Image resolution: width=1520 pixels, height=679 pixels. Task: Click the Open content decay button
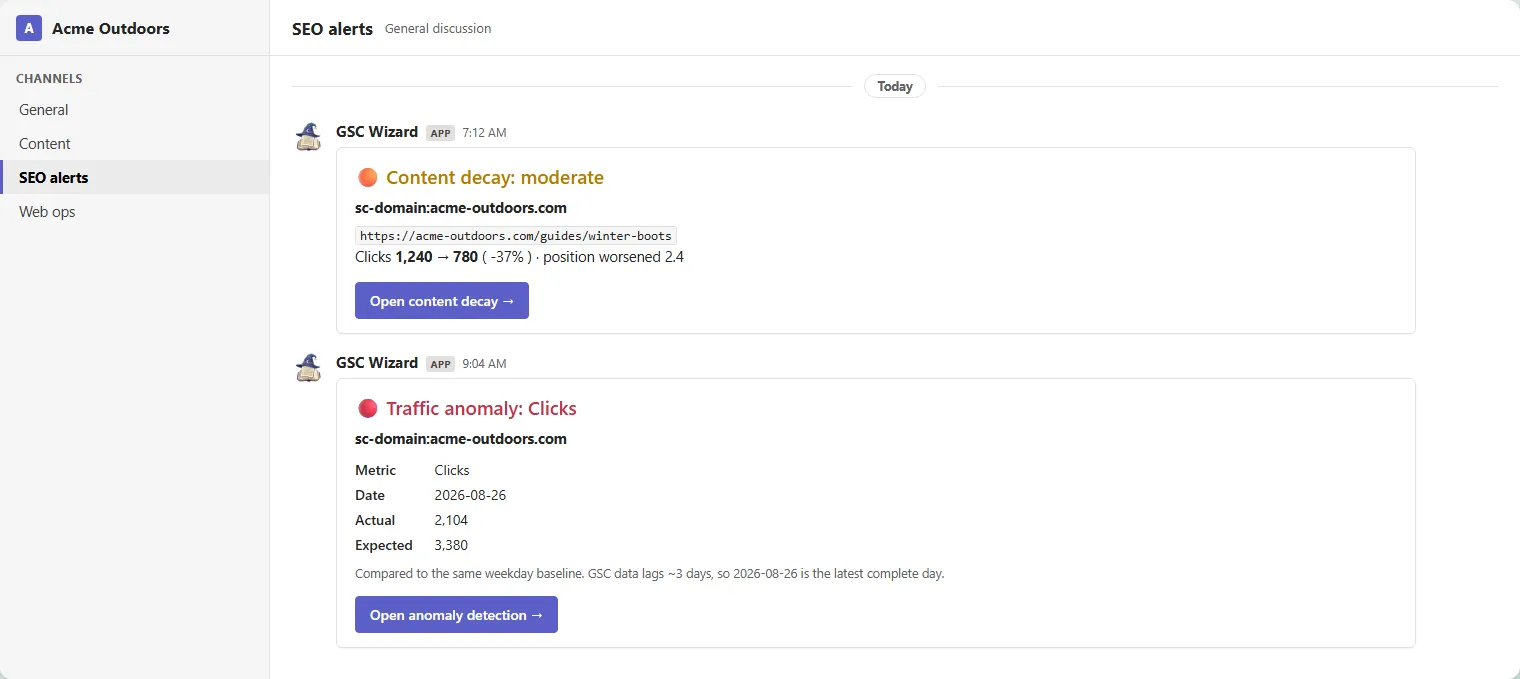tap(442, 301)
